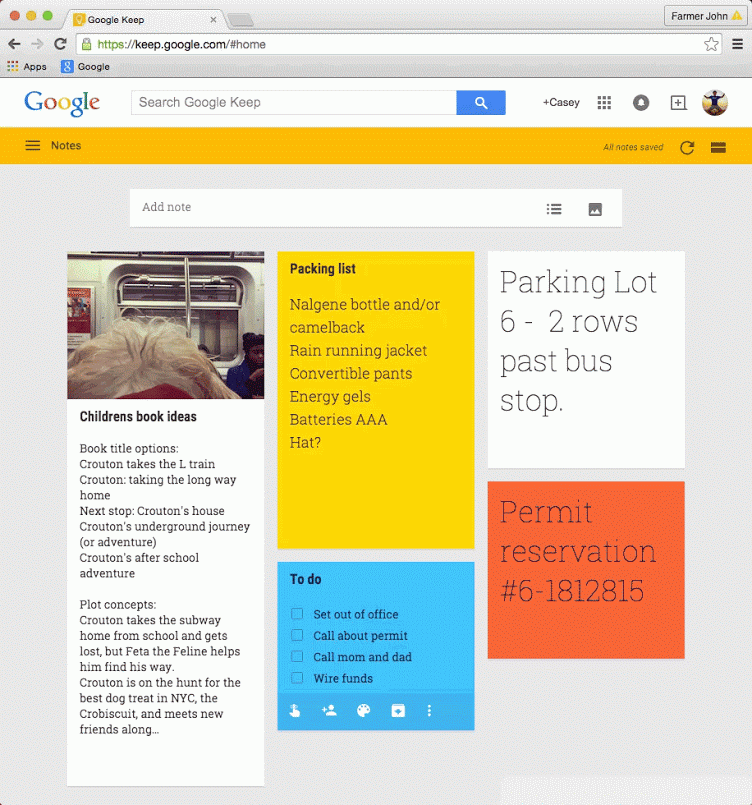Image resolution: width=752 pixels, height=805 pixels.
Task: Open the Parking Lot 6 note
Action: pos(586,359)
